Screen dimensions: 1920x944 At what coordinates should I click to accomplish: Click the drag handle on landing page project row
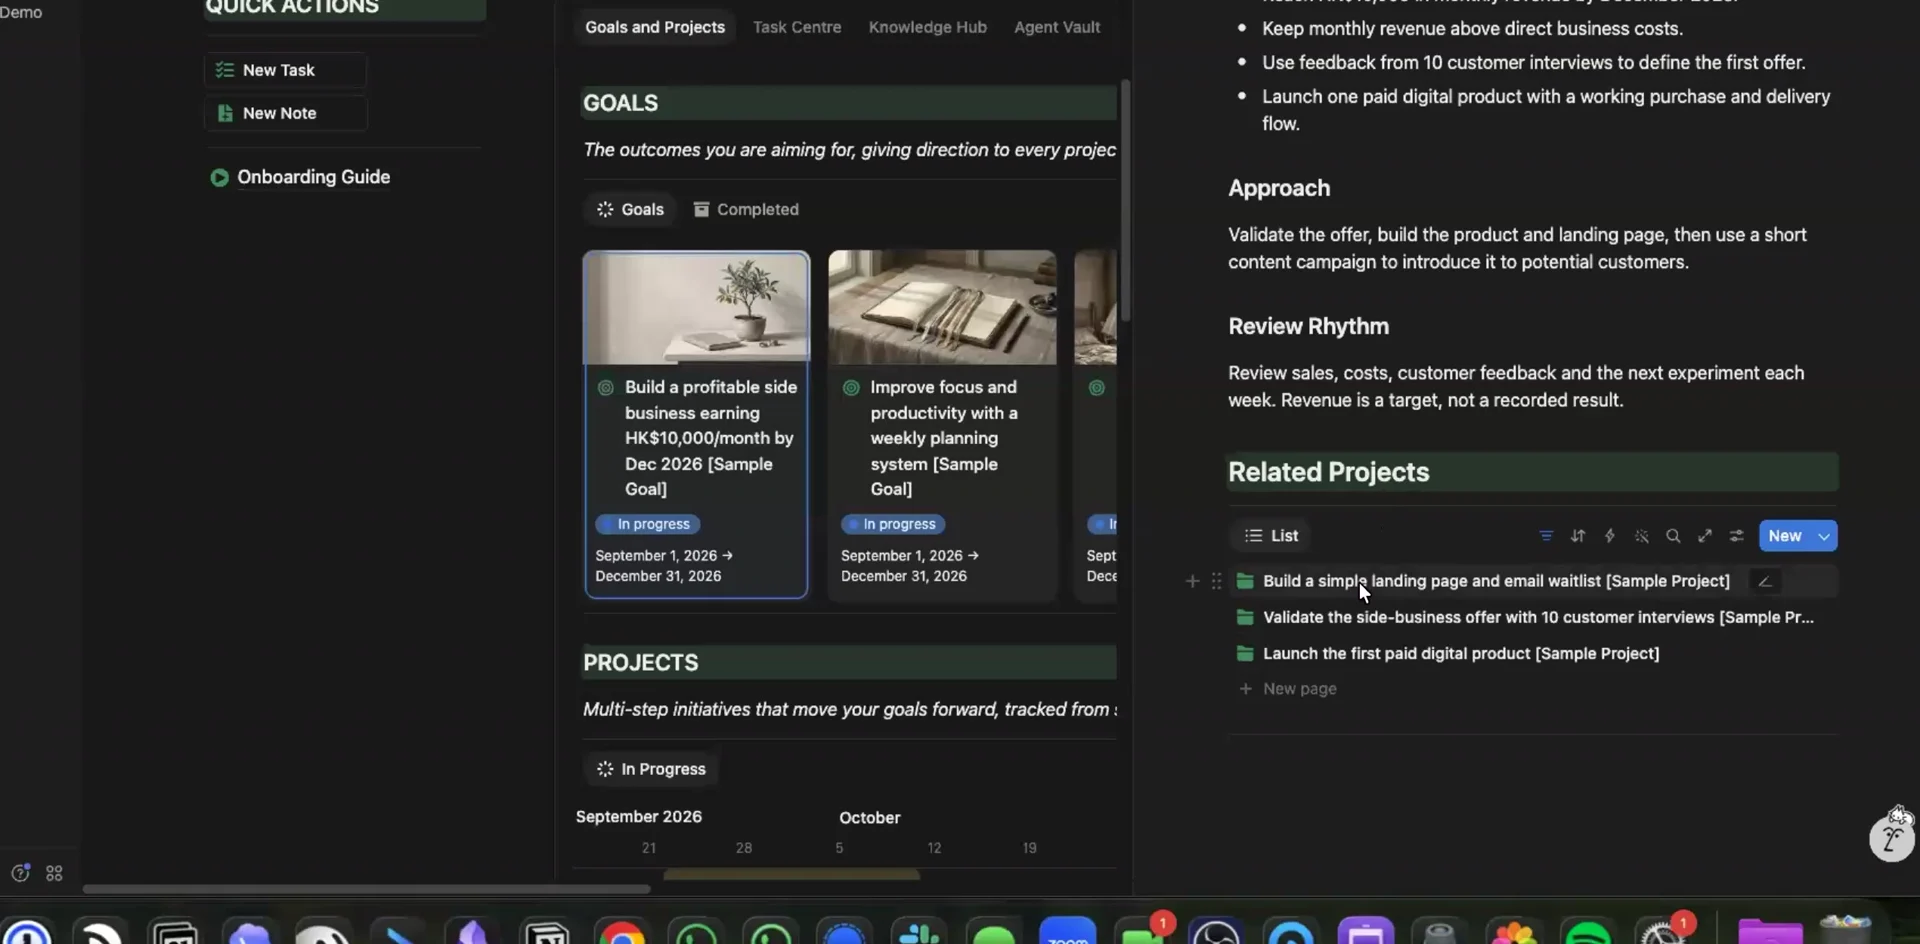(1216, 581)
